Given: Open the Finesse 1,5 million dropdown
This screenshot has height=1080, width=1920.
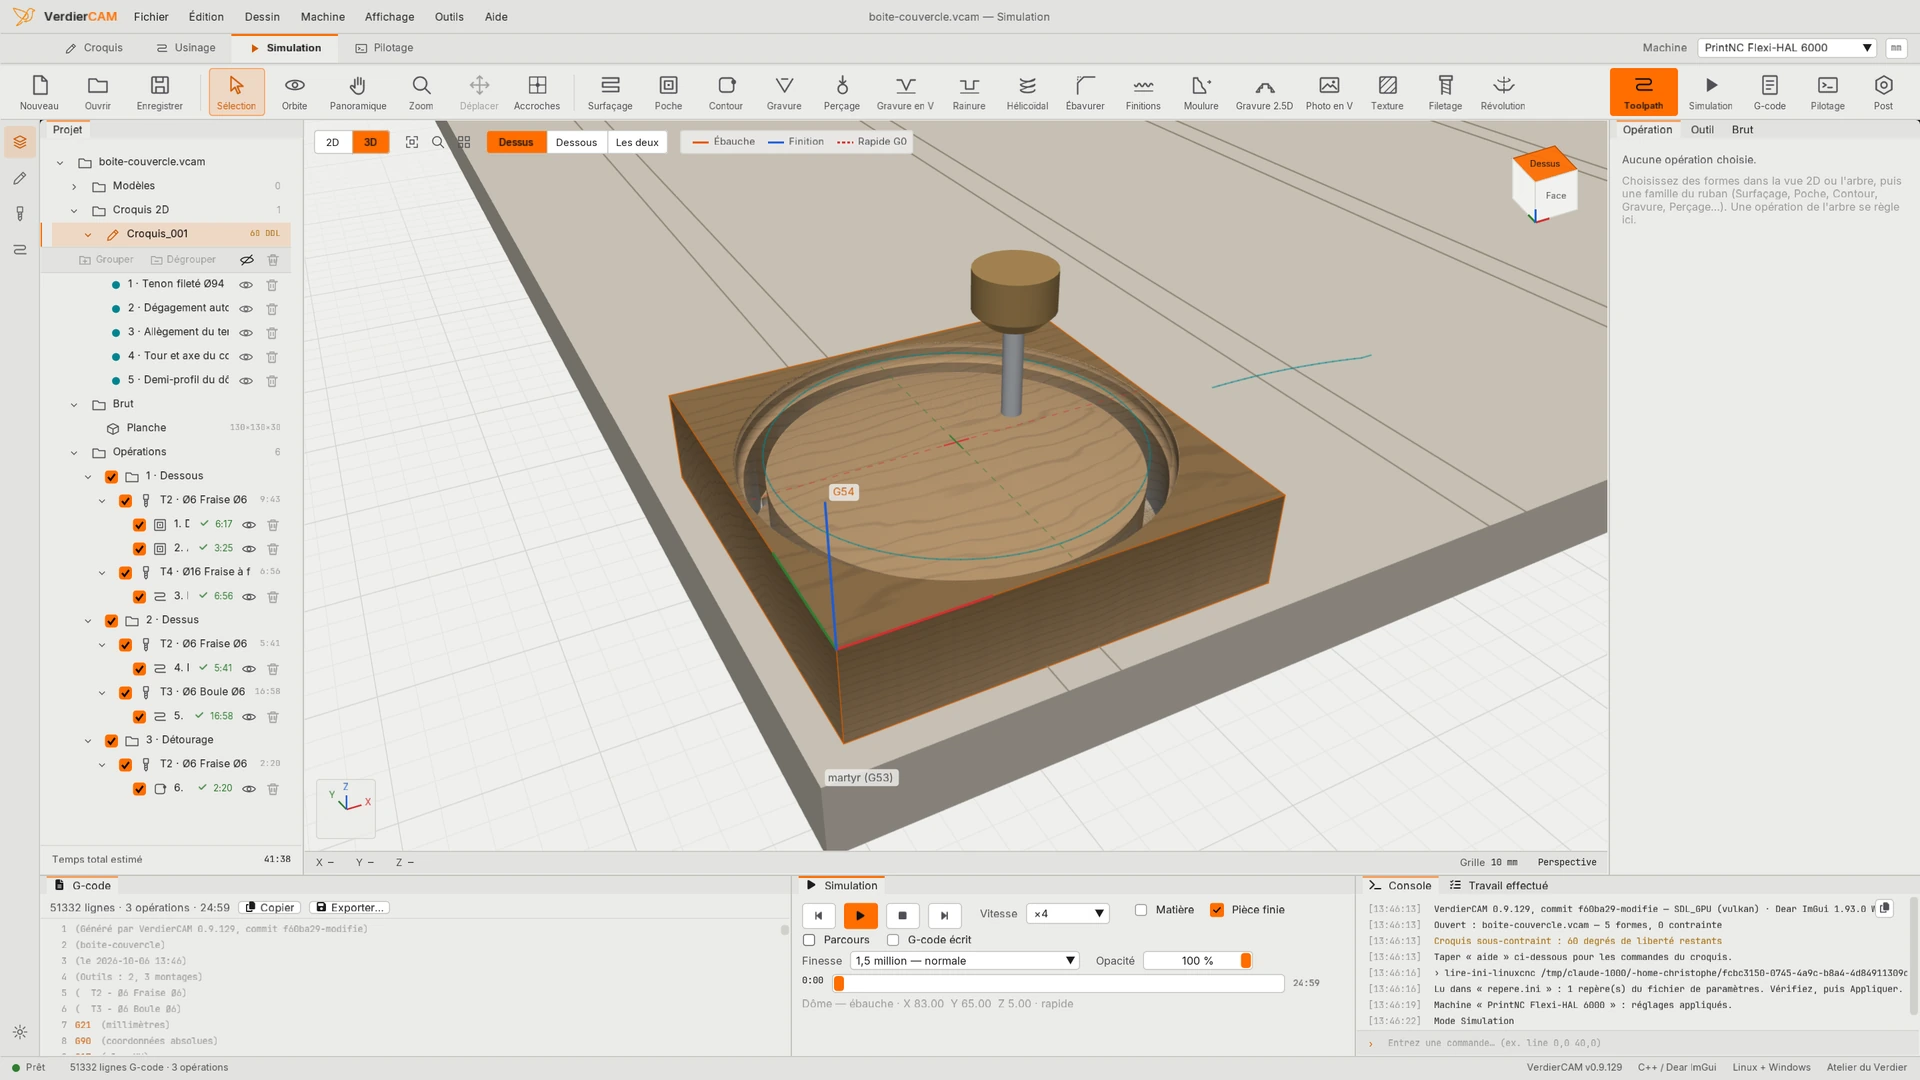Looking at the screenshot, I should [965, 961].
